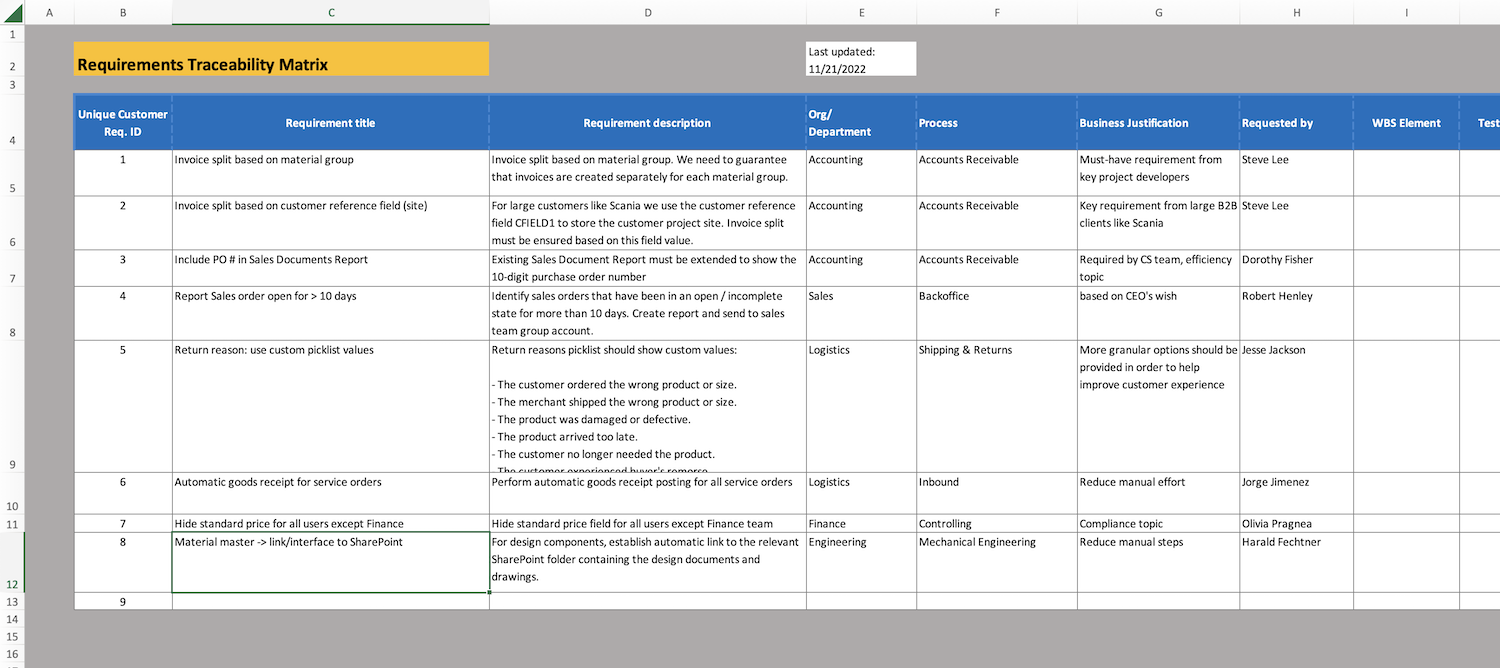Select 'Return reason: use custom picklist values'
Image resolution: width=1500 pixels, height=668 pixels.
click(x=331, y=406)
